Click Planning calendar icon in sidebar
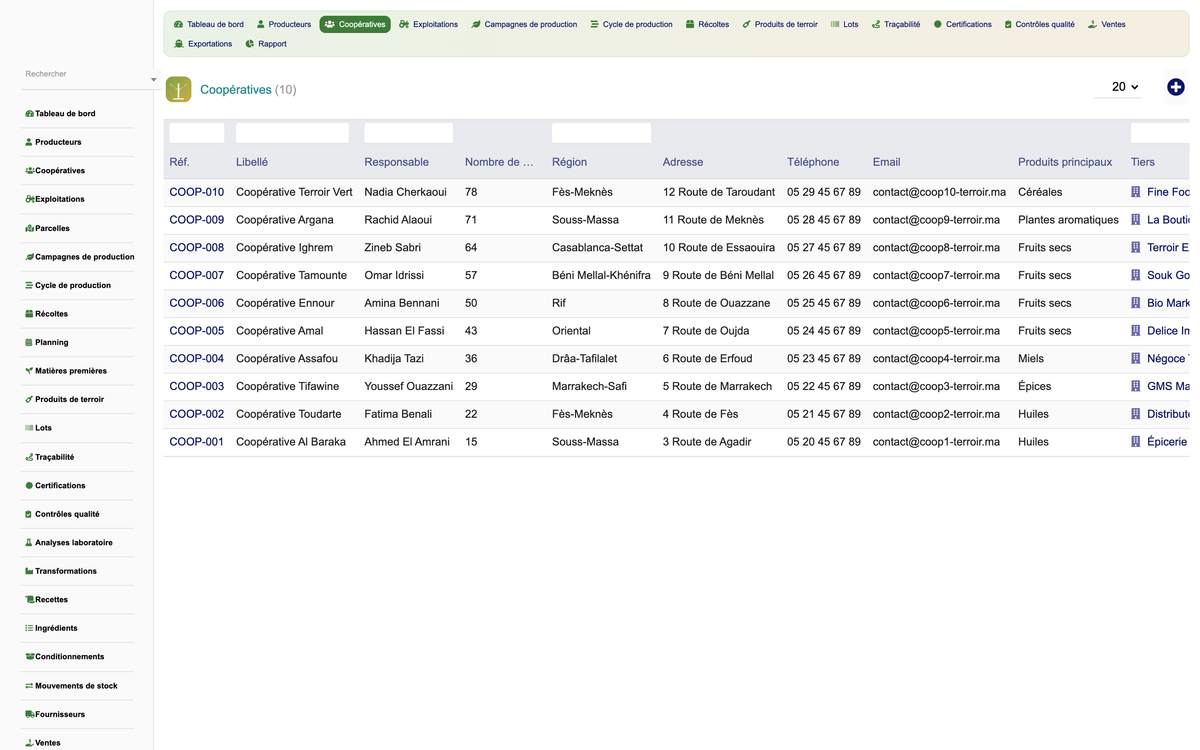Image resolution: width=1200 pixels, height=750 pixels. tap(29, 342)
